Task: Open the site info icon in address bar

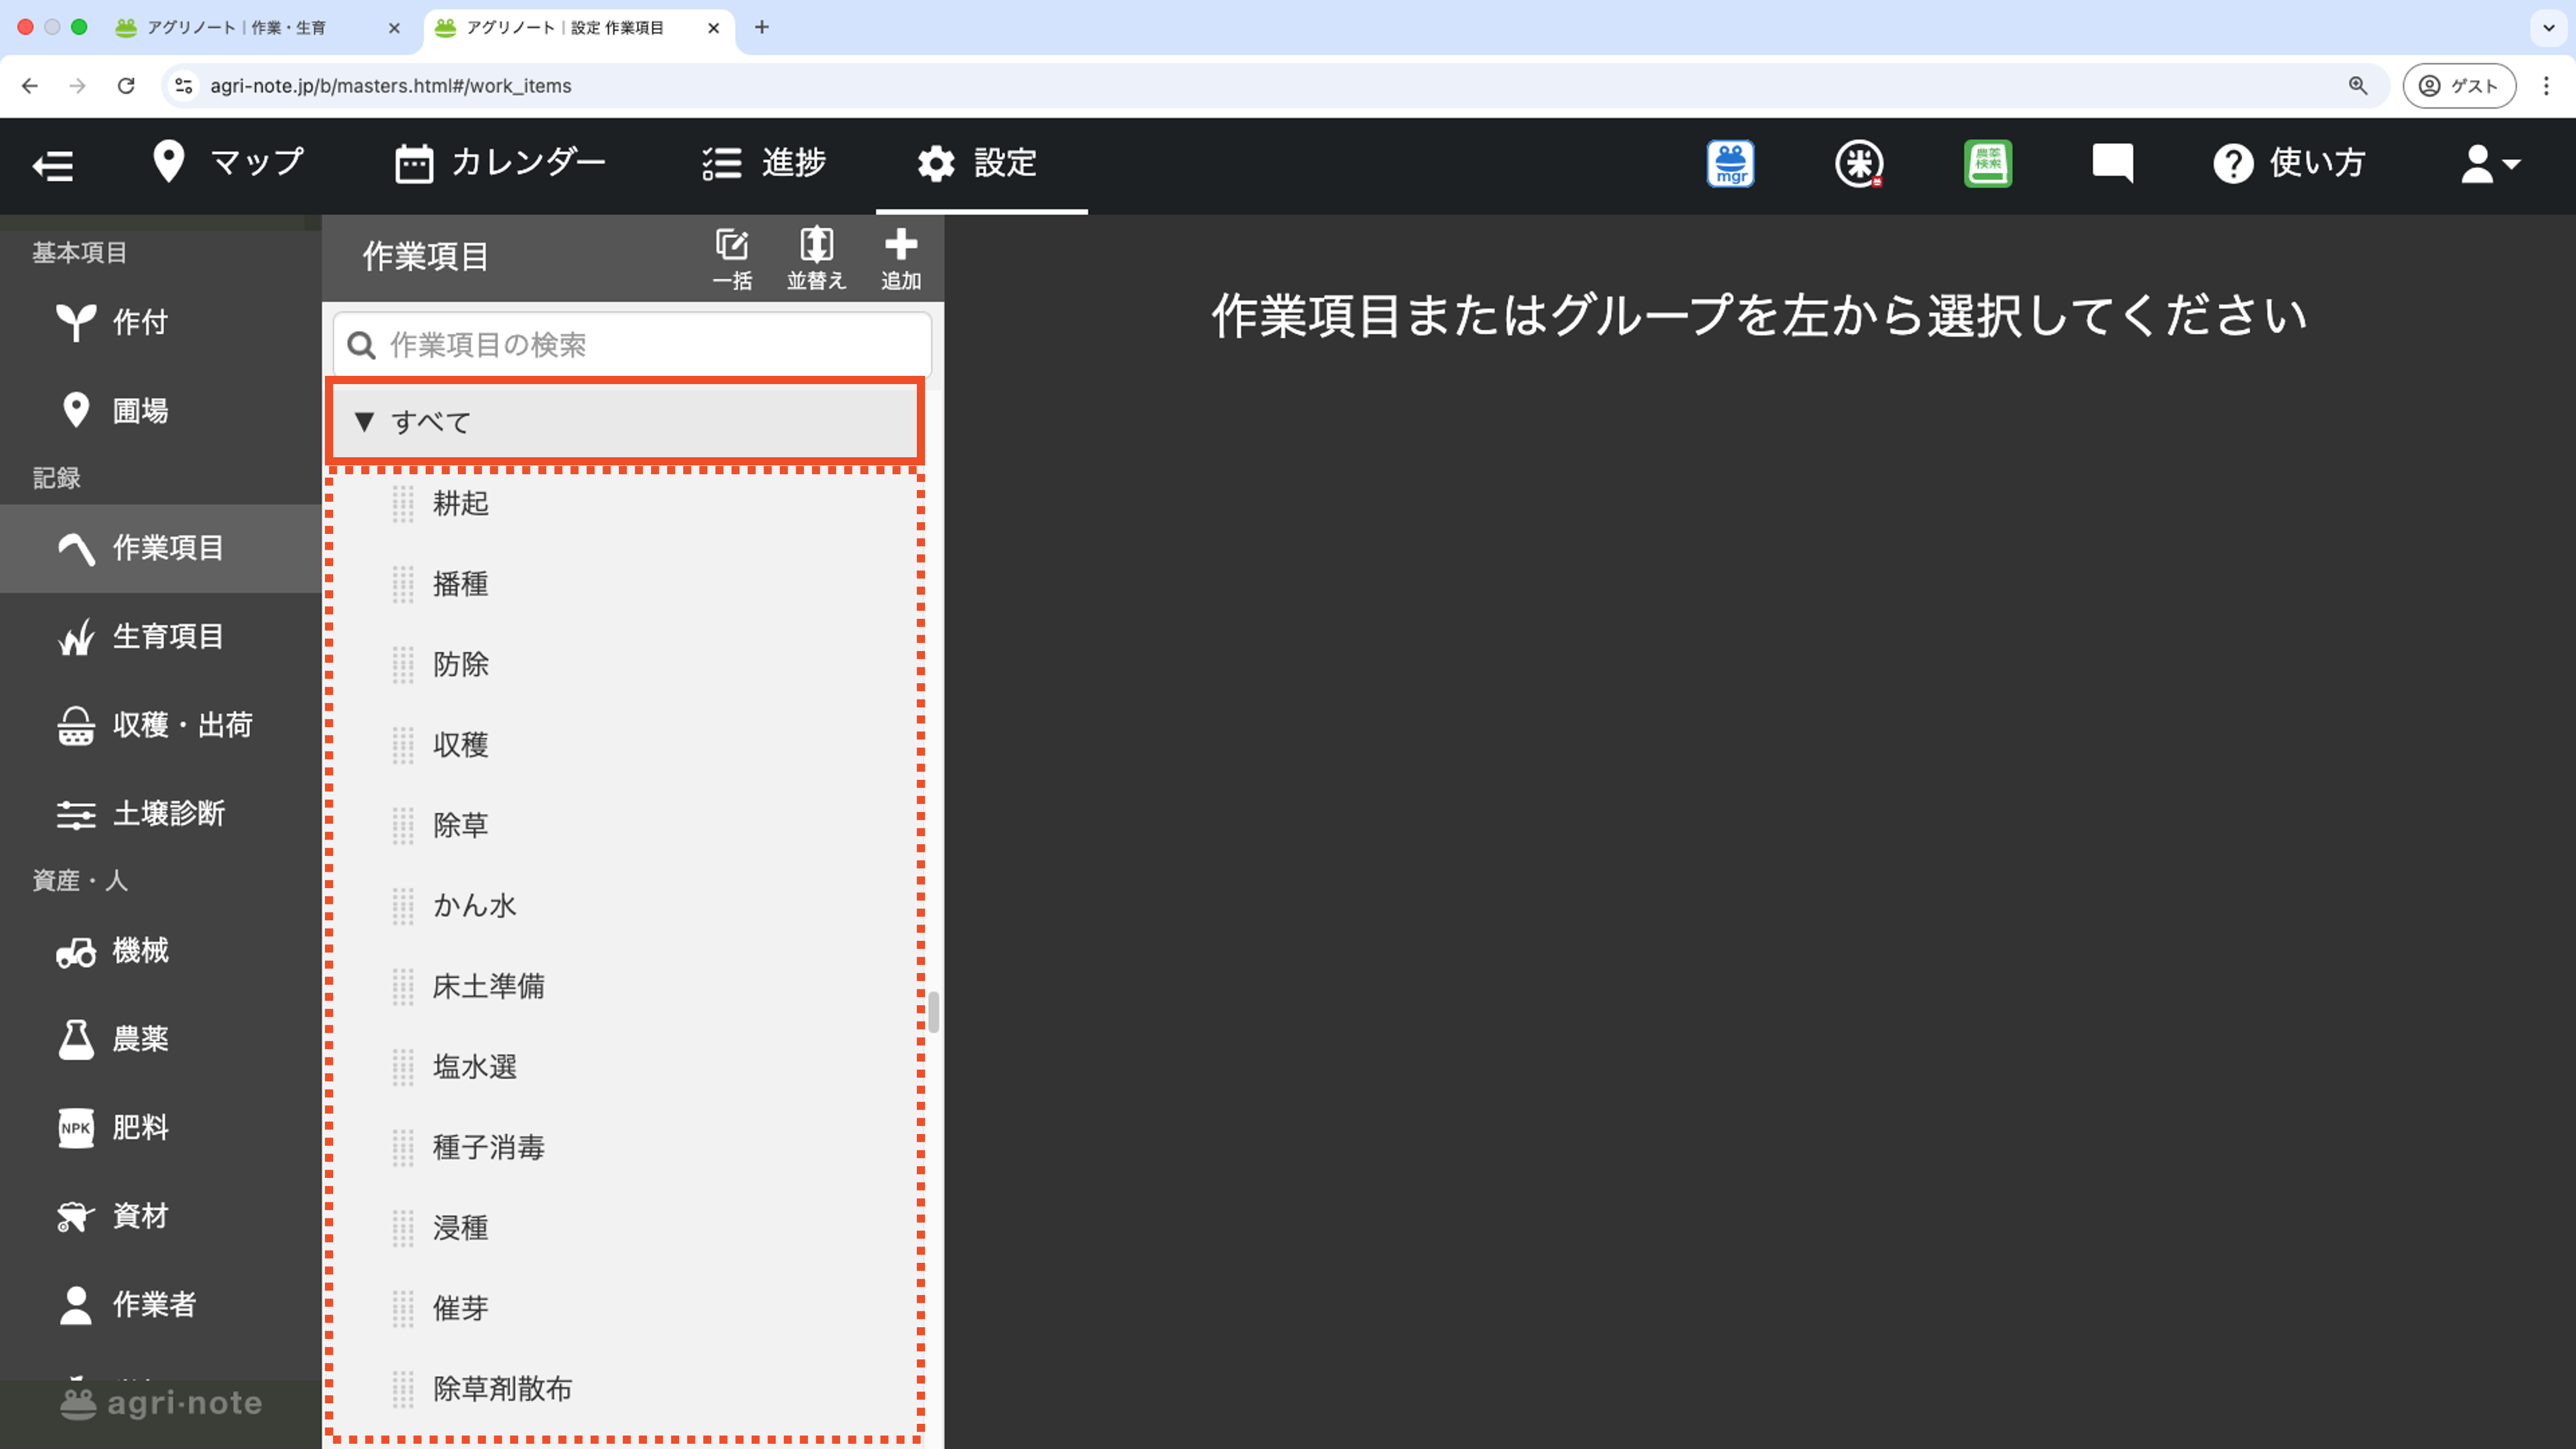Action: pos(184,86)
